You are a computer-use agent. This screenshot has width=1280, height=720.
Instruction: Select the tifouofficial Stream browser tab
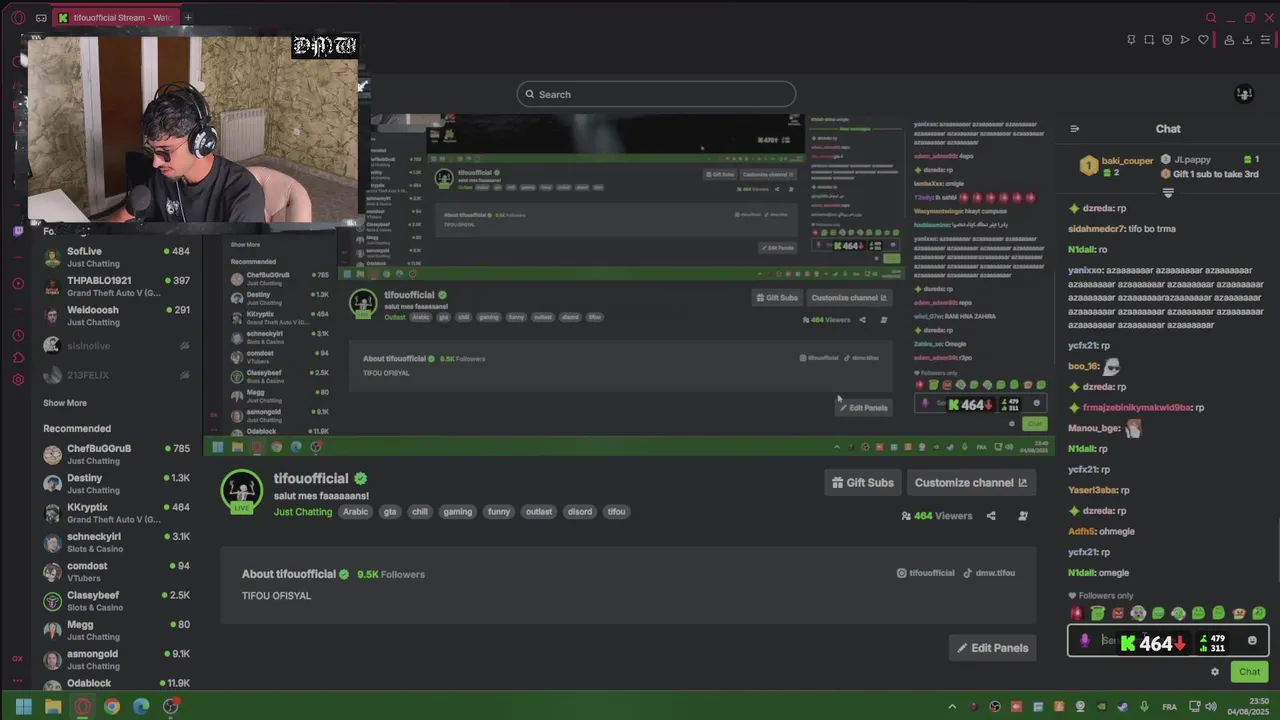[x=115, y=17]
